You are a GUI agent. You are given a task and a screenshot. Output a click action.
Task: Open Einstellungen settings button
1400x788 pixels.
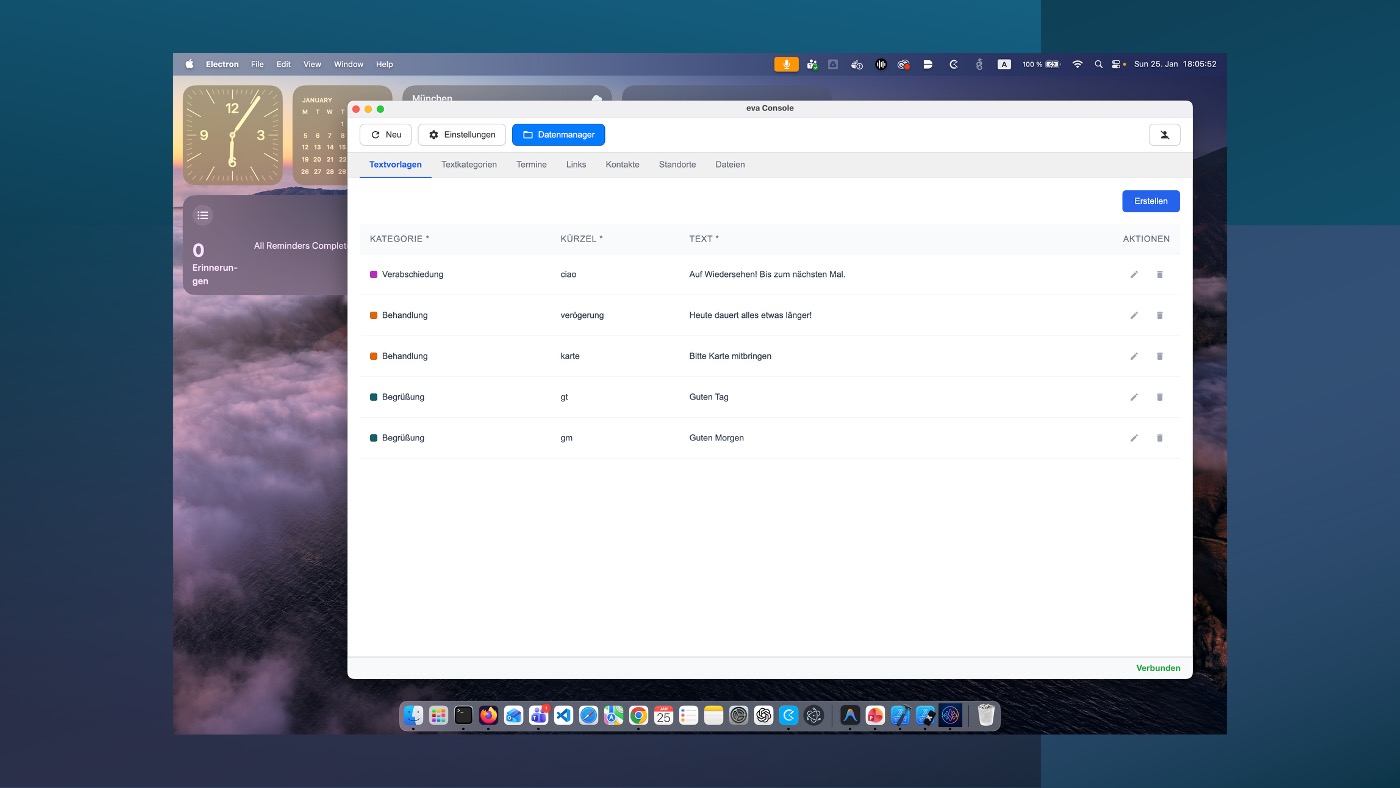point(462,135)
